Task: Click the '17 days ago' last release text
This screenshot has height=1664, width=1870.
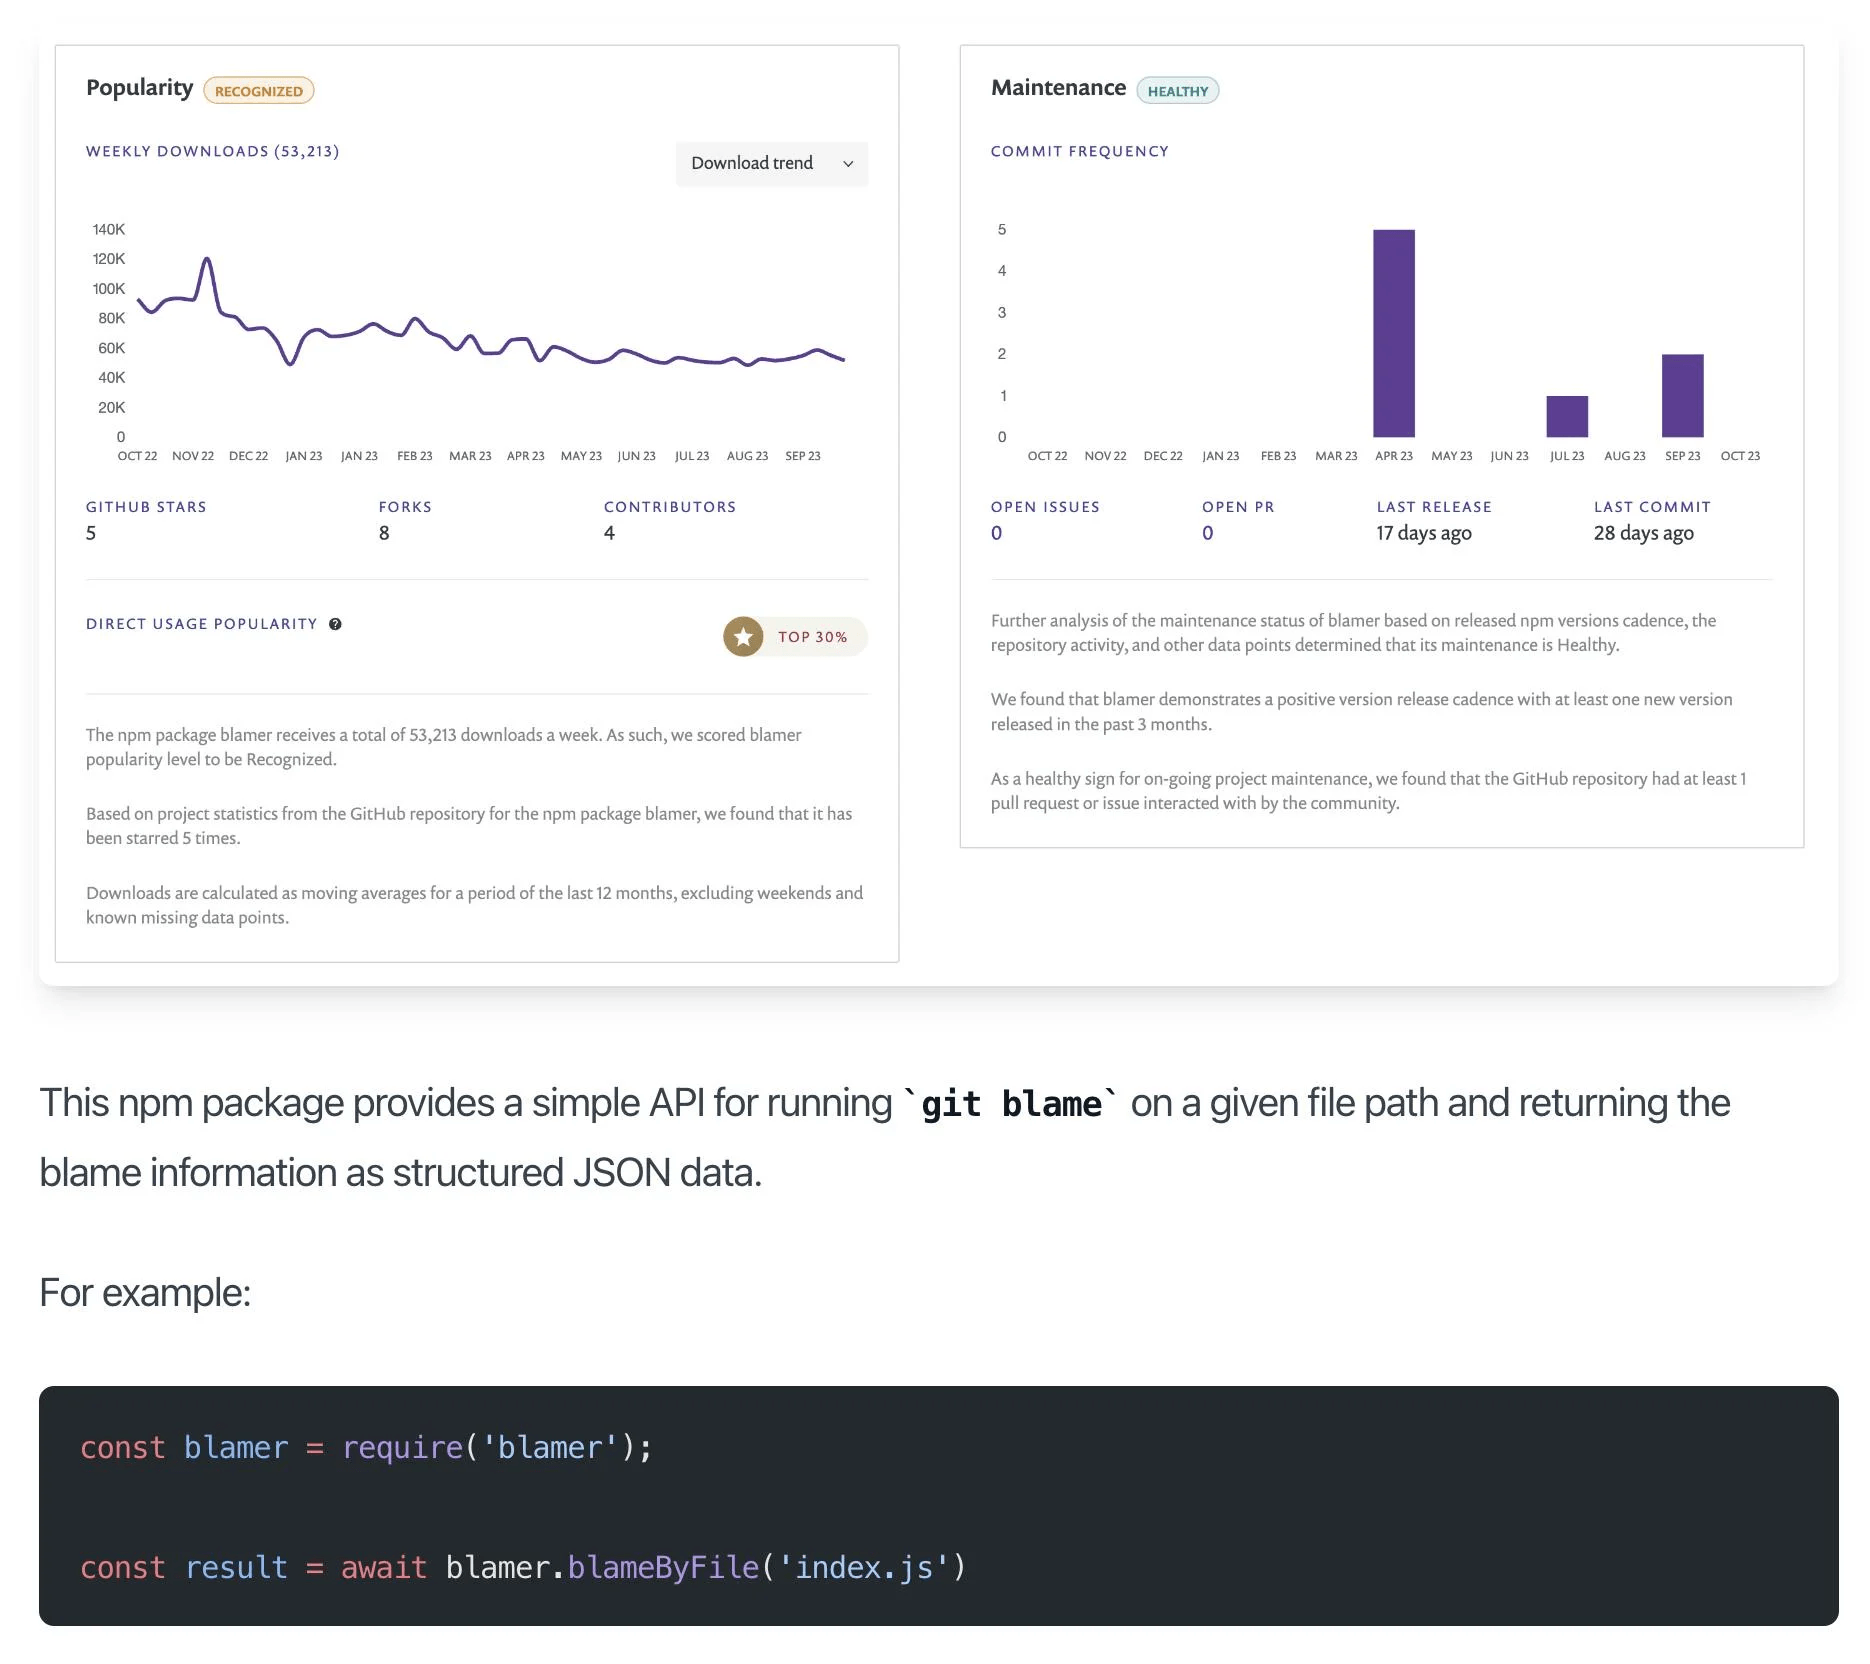Action: (1423, 533)
